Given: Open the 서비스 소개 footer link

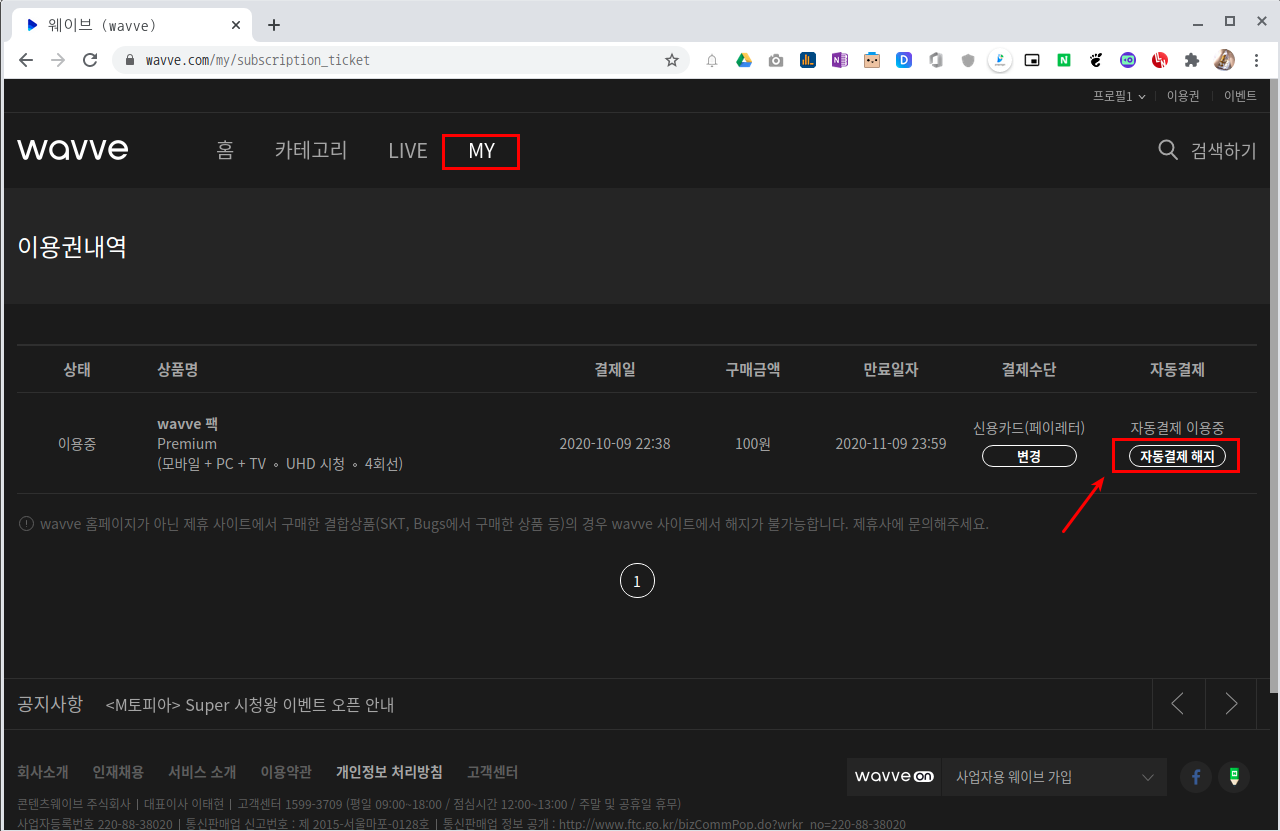Looking at the screenshot, I should (x=202, y=772).
